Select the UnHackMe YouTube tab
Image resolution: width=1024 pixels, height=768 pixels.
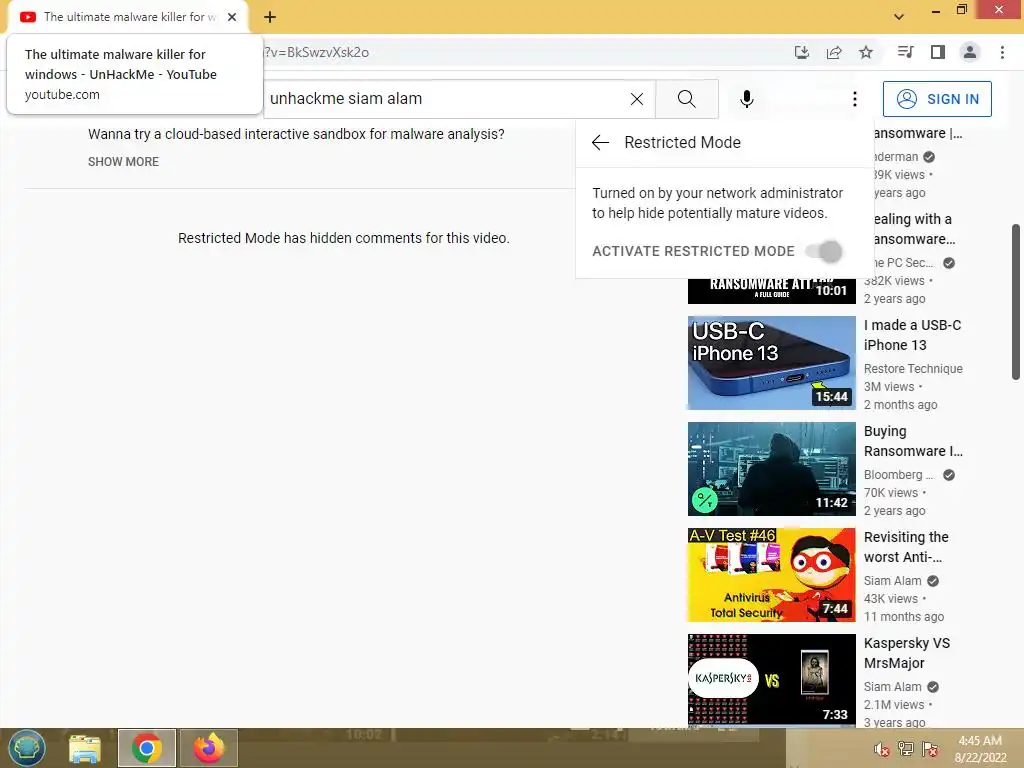(x=127, y=17)
